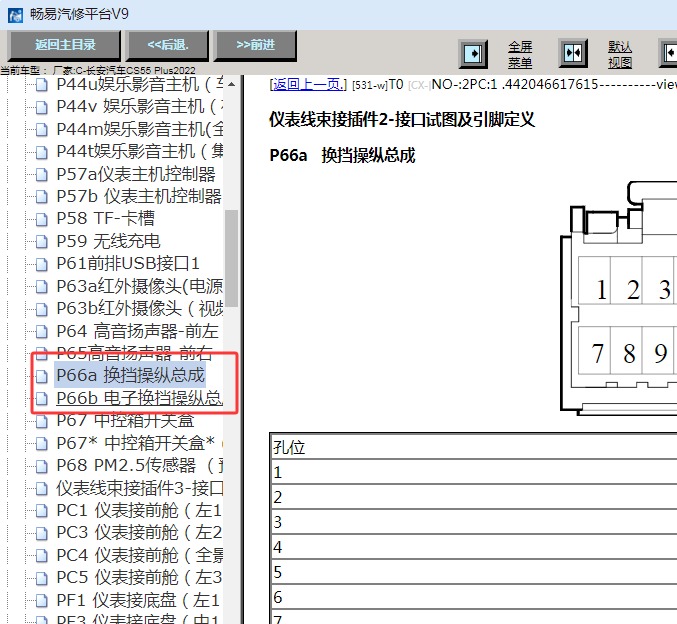The image size is (677, 624).
Task: Open P61前排USB接口1 entry
Action: click(128, 263)
